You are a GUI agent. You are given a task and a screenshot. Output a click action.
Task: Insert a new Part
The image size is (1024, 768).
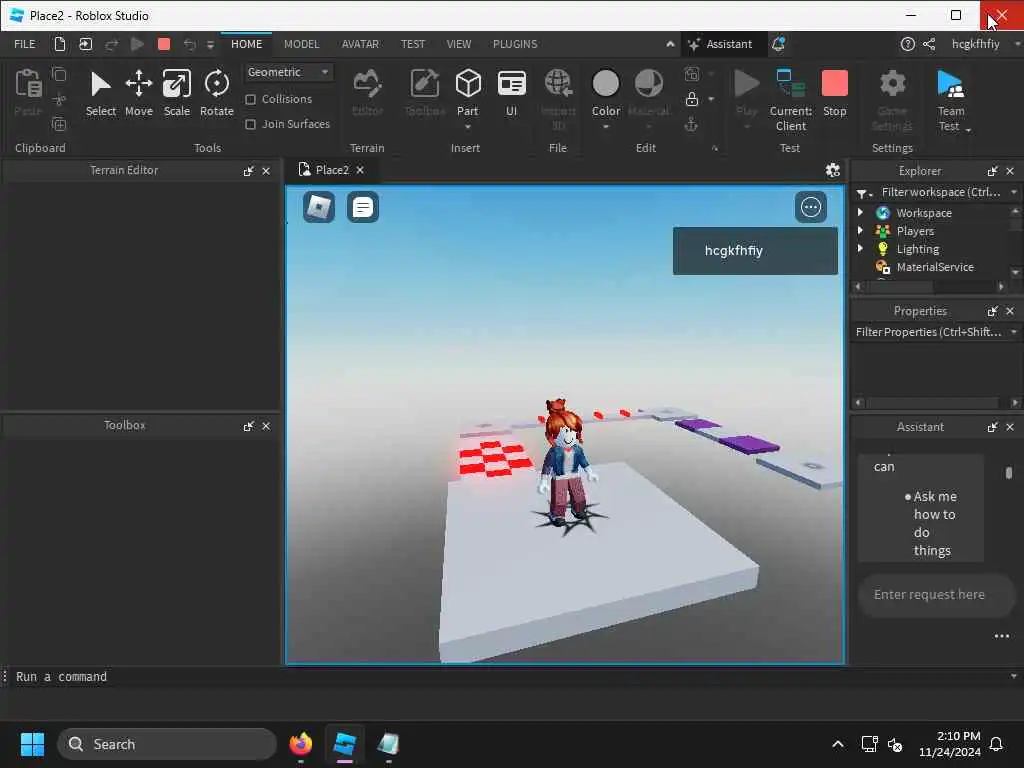click(468, 91)
